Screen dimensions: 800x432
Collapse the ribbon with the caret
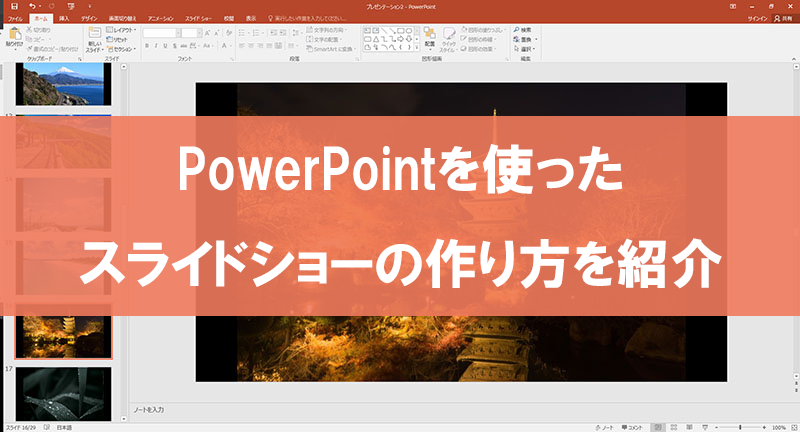[x=793, y=59]
